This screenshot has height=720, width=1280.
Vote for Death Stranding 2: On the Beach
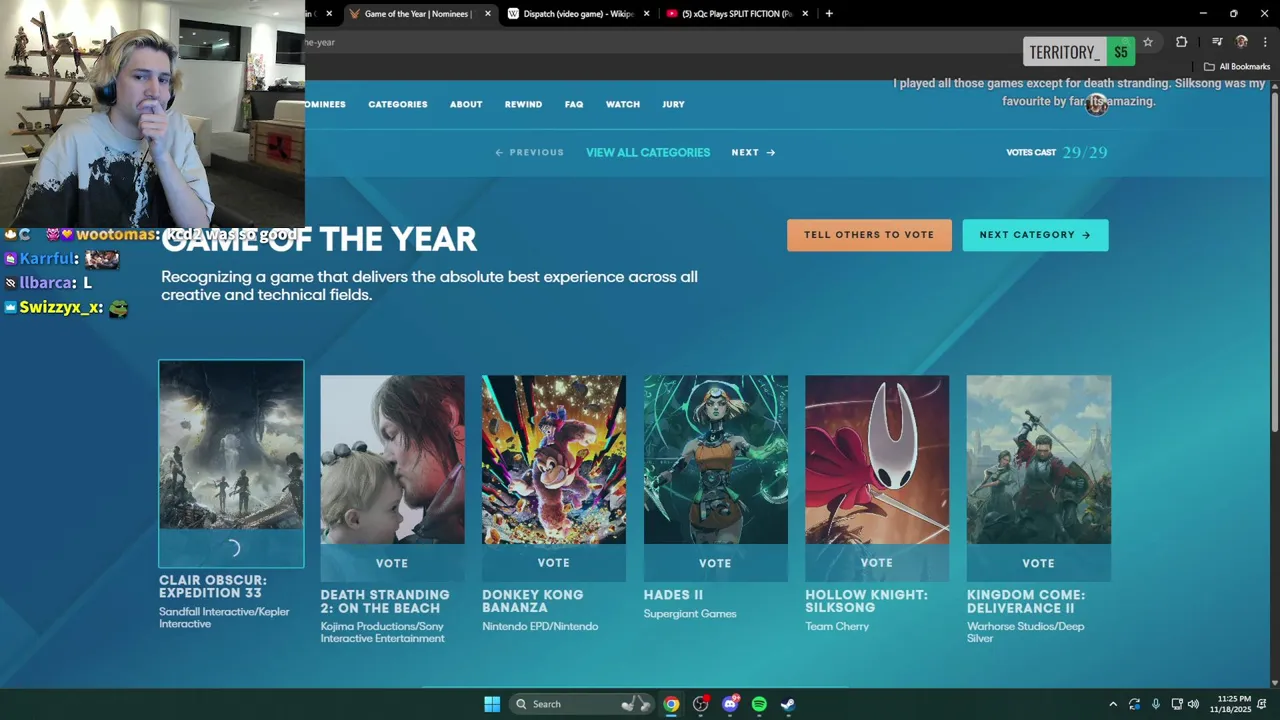coord(392,563)
